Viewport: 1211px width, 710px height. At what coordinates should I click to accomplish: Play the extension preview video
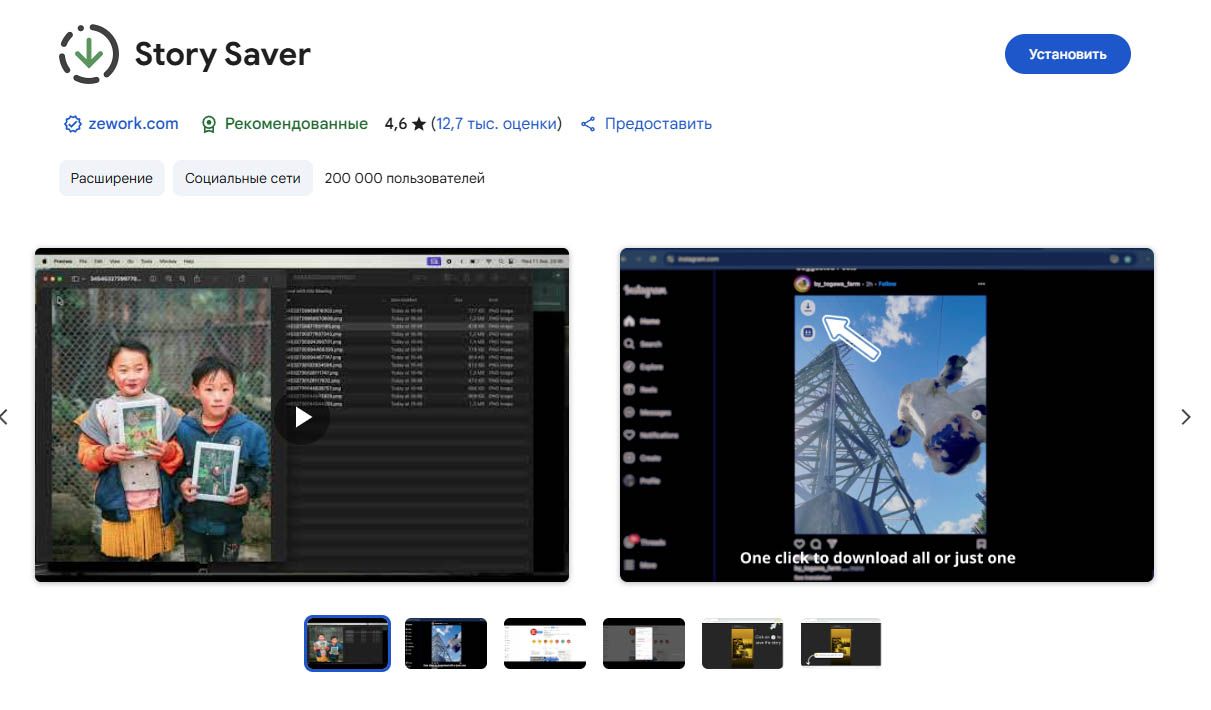tap(302, 416)
